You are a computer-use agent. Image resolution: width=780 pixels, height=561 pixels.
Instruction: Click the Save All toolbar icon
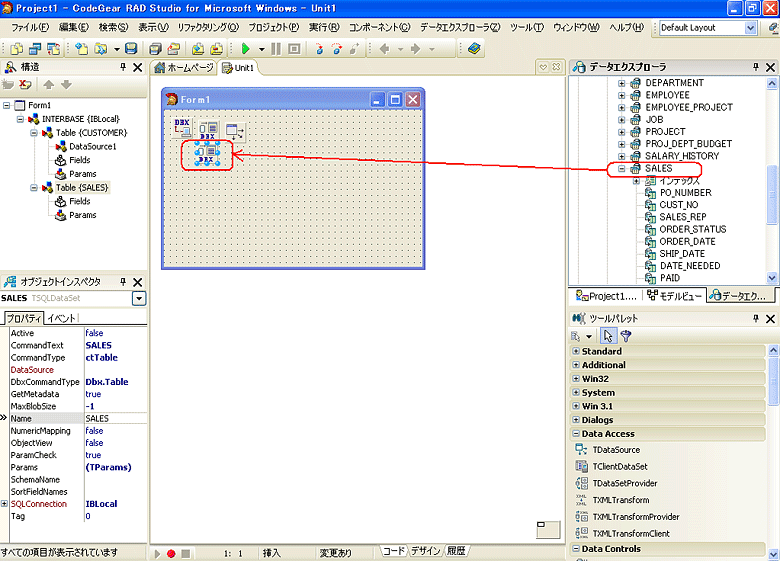pos(155,48)
